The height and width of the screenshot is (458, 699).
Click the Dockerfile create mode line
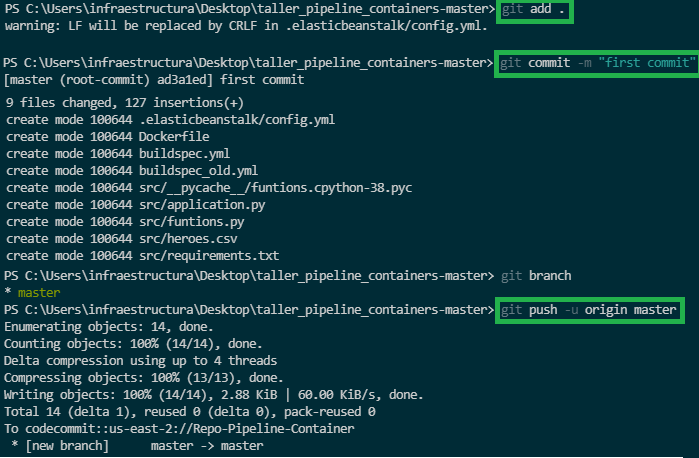coord(108,137)
